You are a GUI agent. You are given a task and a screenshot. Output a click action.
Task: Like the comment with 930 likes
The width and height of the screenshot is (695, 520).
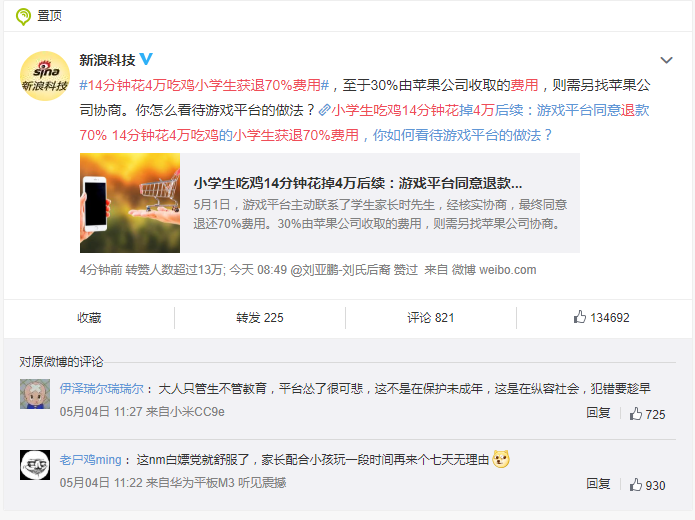[x=647, y=485]
